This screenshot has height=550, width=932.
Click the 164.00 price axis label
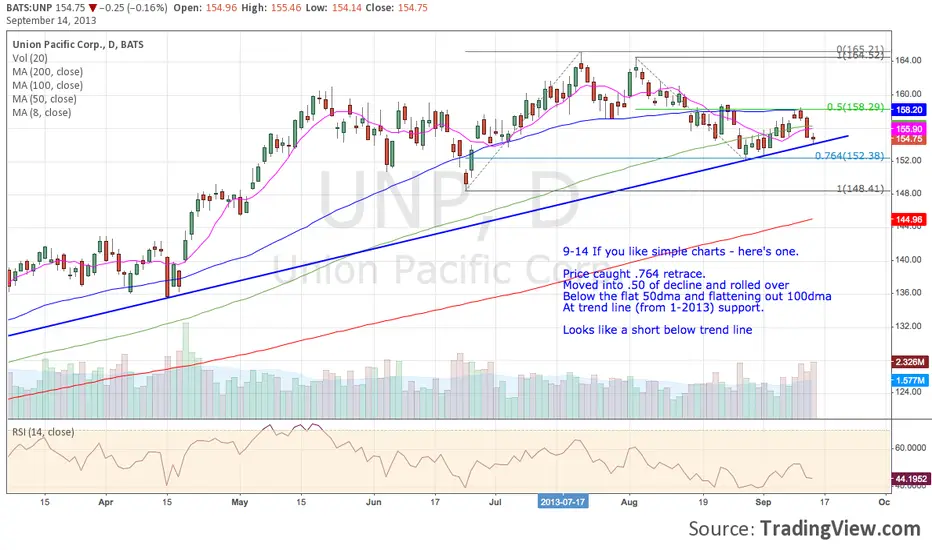[908, 61]
